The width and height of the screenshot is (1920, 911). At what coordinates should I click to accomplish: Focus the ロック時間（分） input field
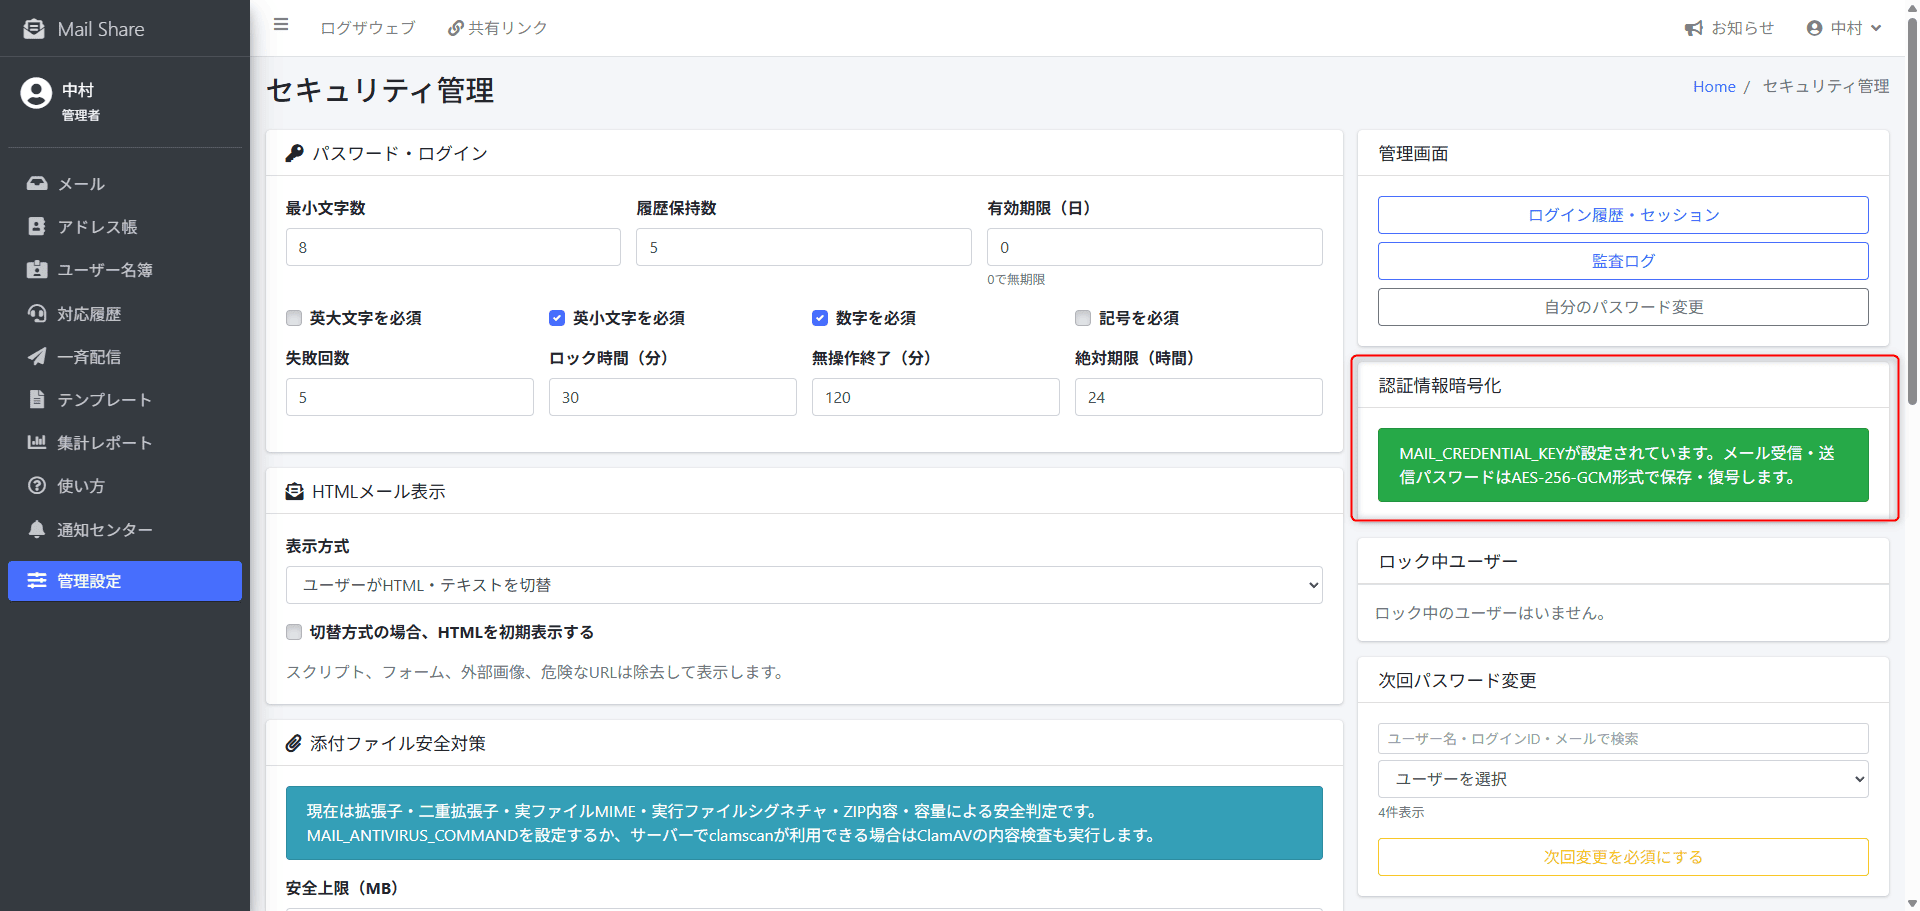[x=673, y=397]
